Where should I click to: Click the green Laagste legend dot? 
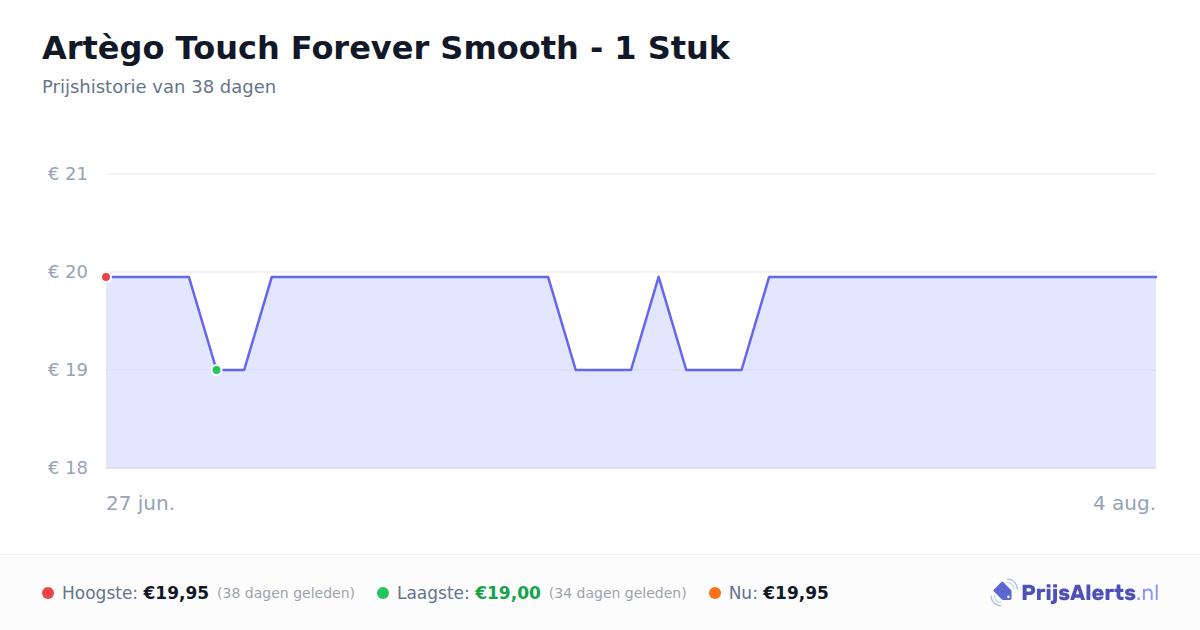point(383,593)
